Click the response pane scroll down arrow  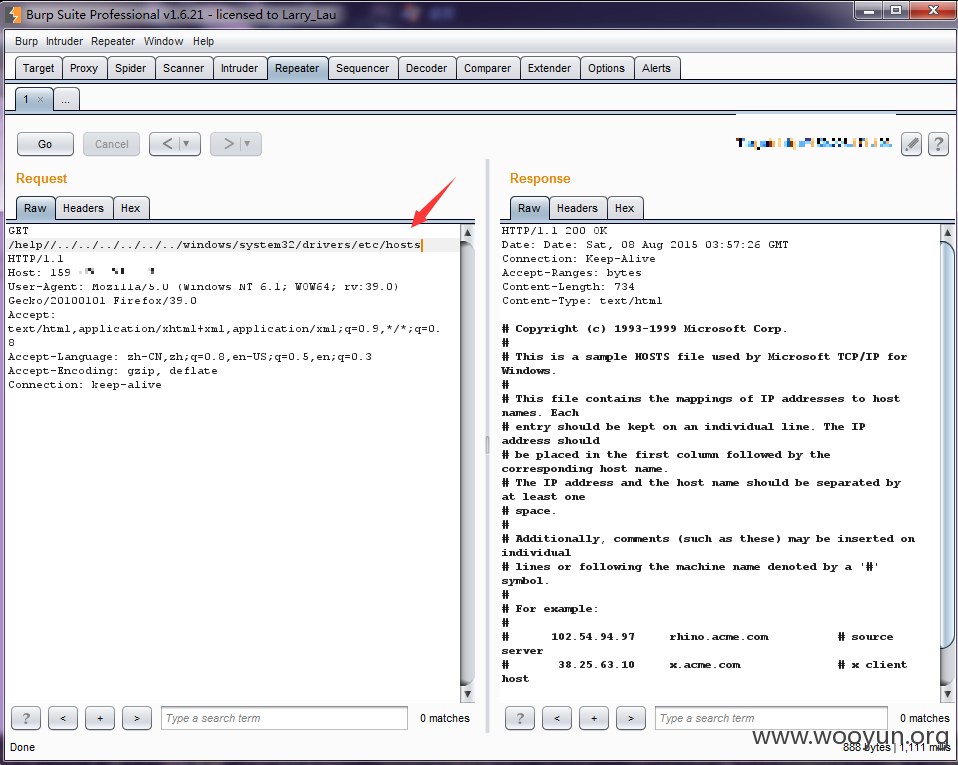pyautogui.click(x=948, y=694)
